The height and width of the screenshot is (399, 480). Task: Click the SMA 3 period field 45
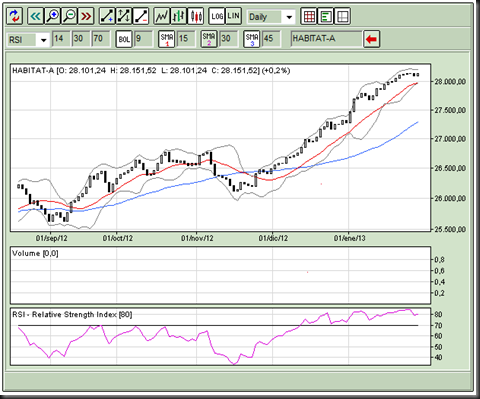[x=271, y=39]
